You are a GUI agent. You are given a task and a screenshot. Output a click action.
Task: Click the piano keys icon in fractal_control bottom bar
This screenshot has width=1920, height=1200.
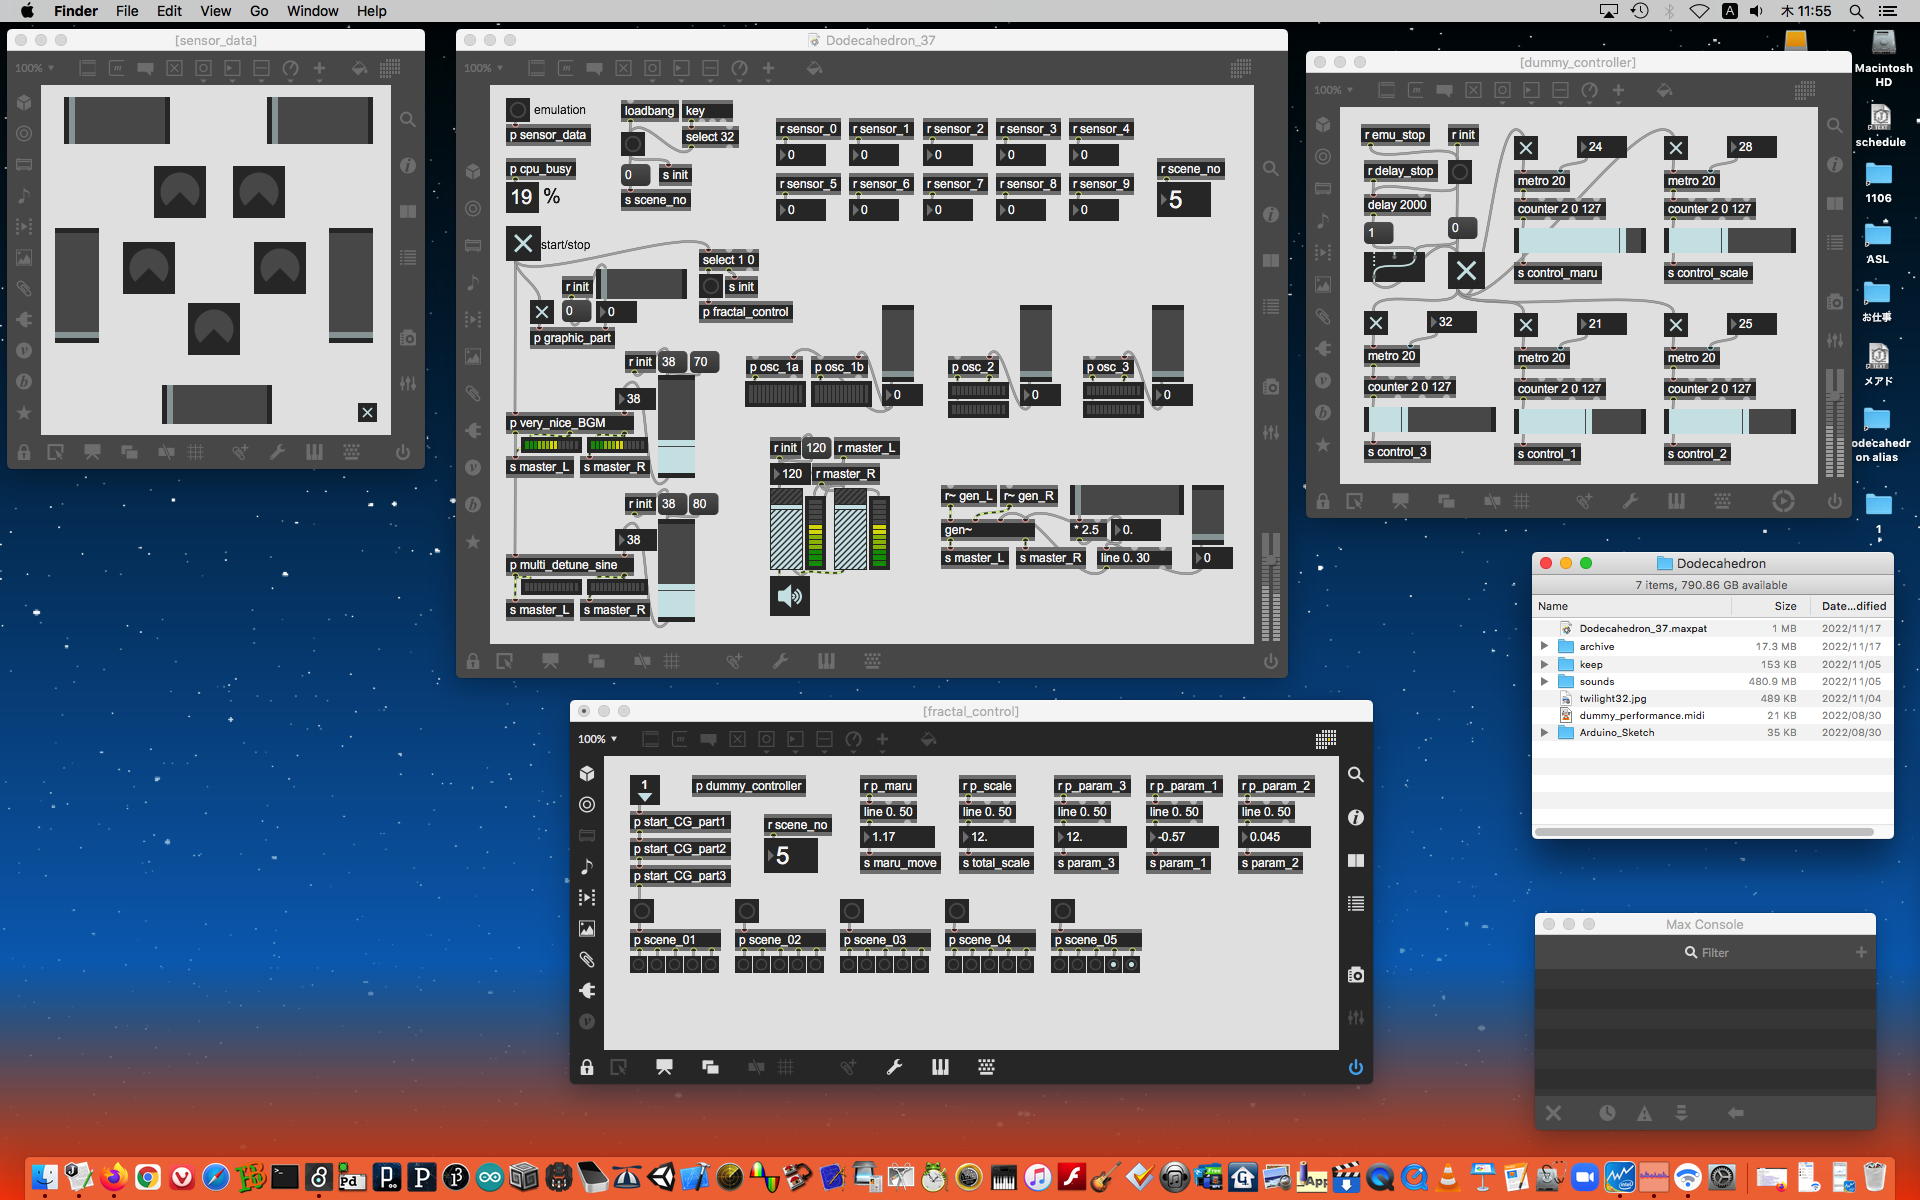point(940,1067)
